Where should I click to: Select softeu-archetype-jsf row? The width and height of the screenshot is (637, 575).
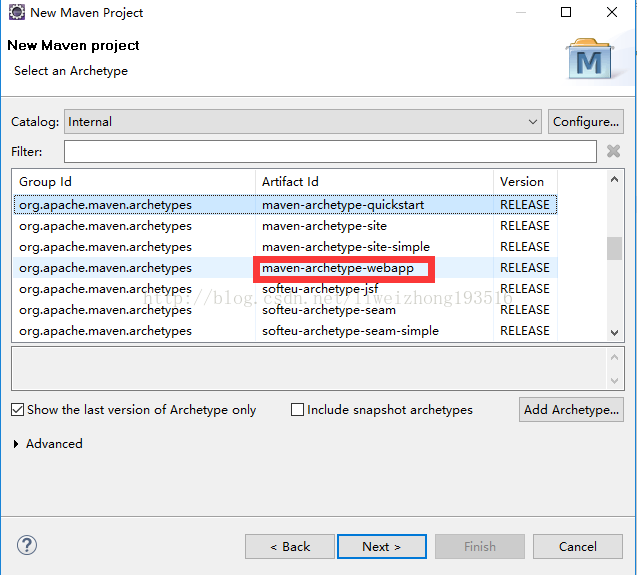(x=285, y=289)
